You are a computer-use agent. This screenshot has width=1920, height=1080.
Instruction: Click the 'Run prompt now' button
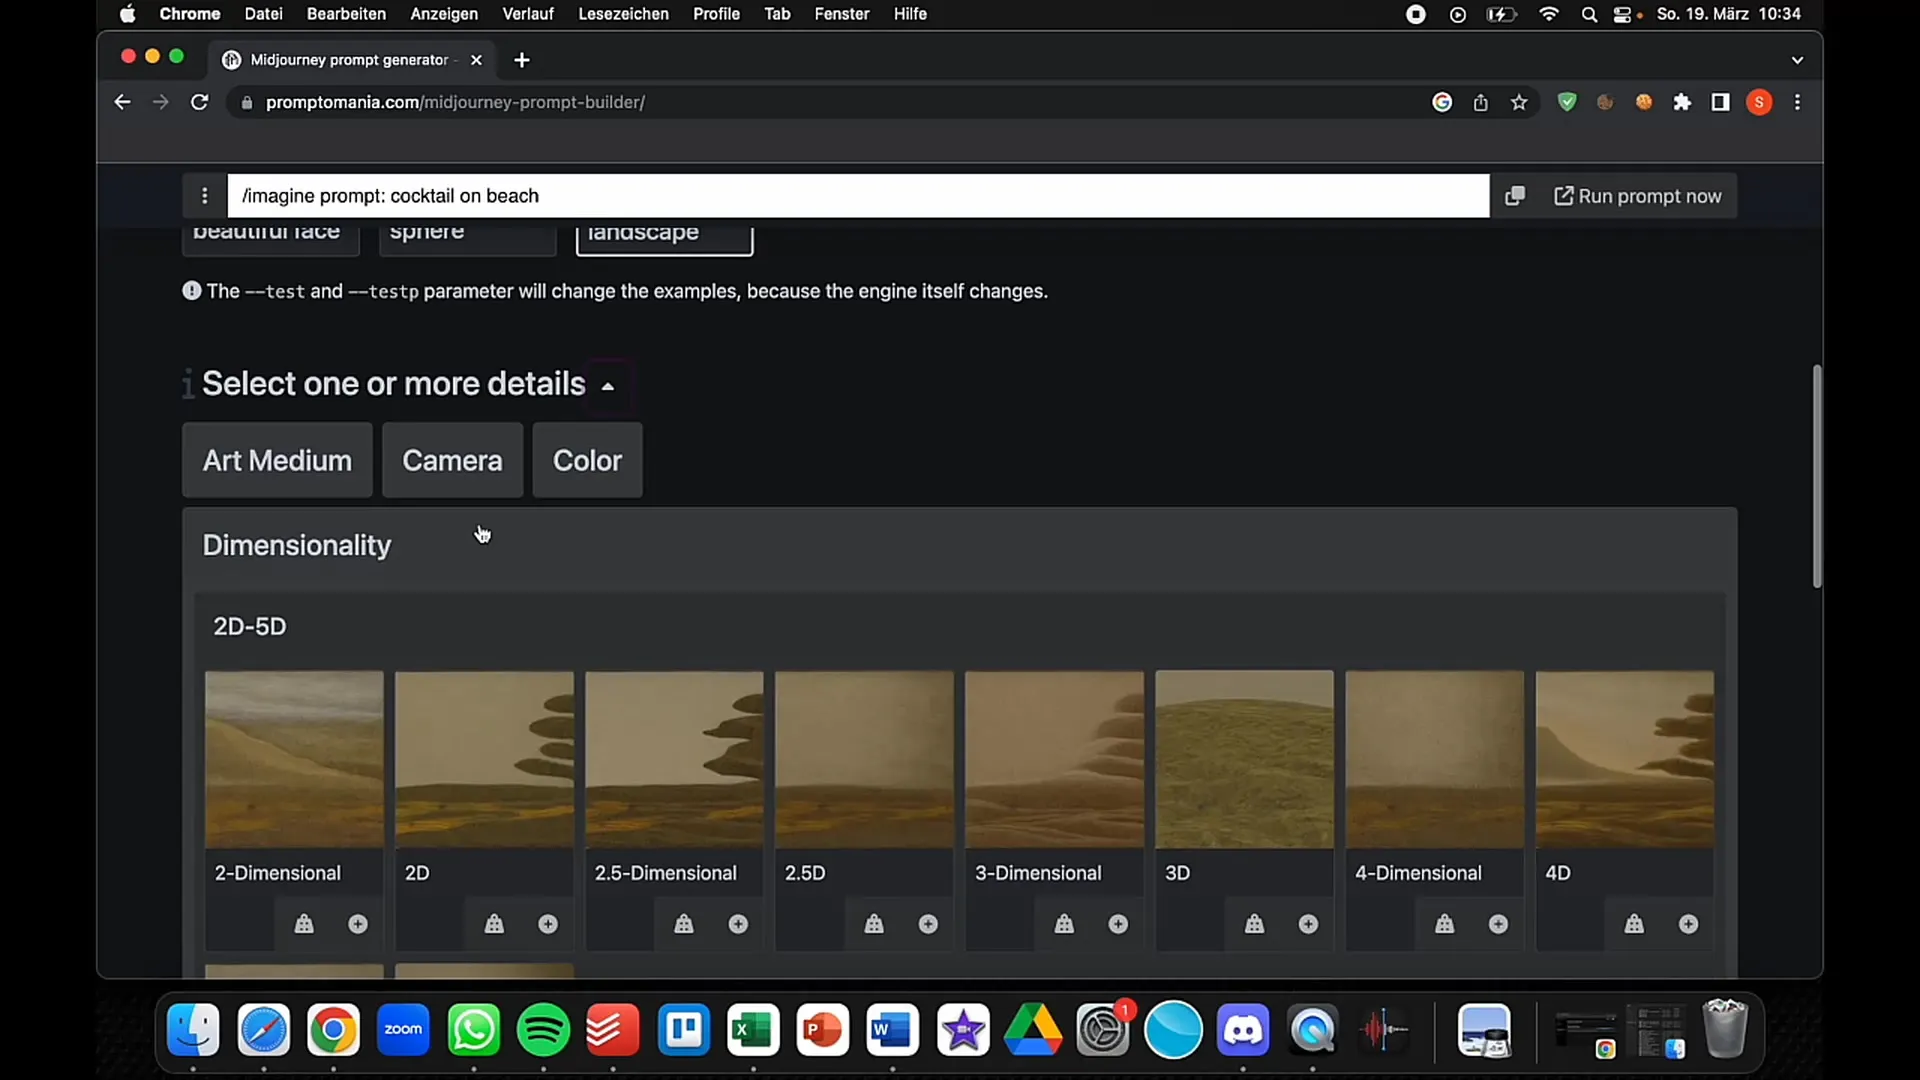(x=1638, y=195)
